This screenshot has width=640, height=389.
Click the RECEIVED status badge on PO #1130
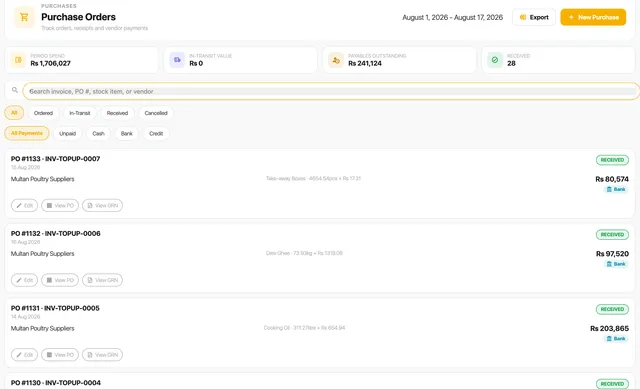612,384
